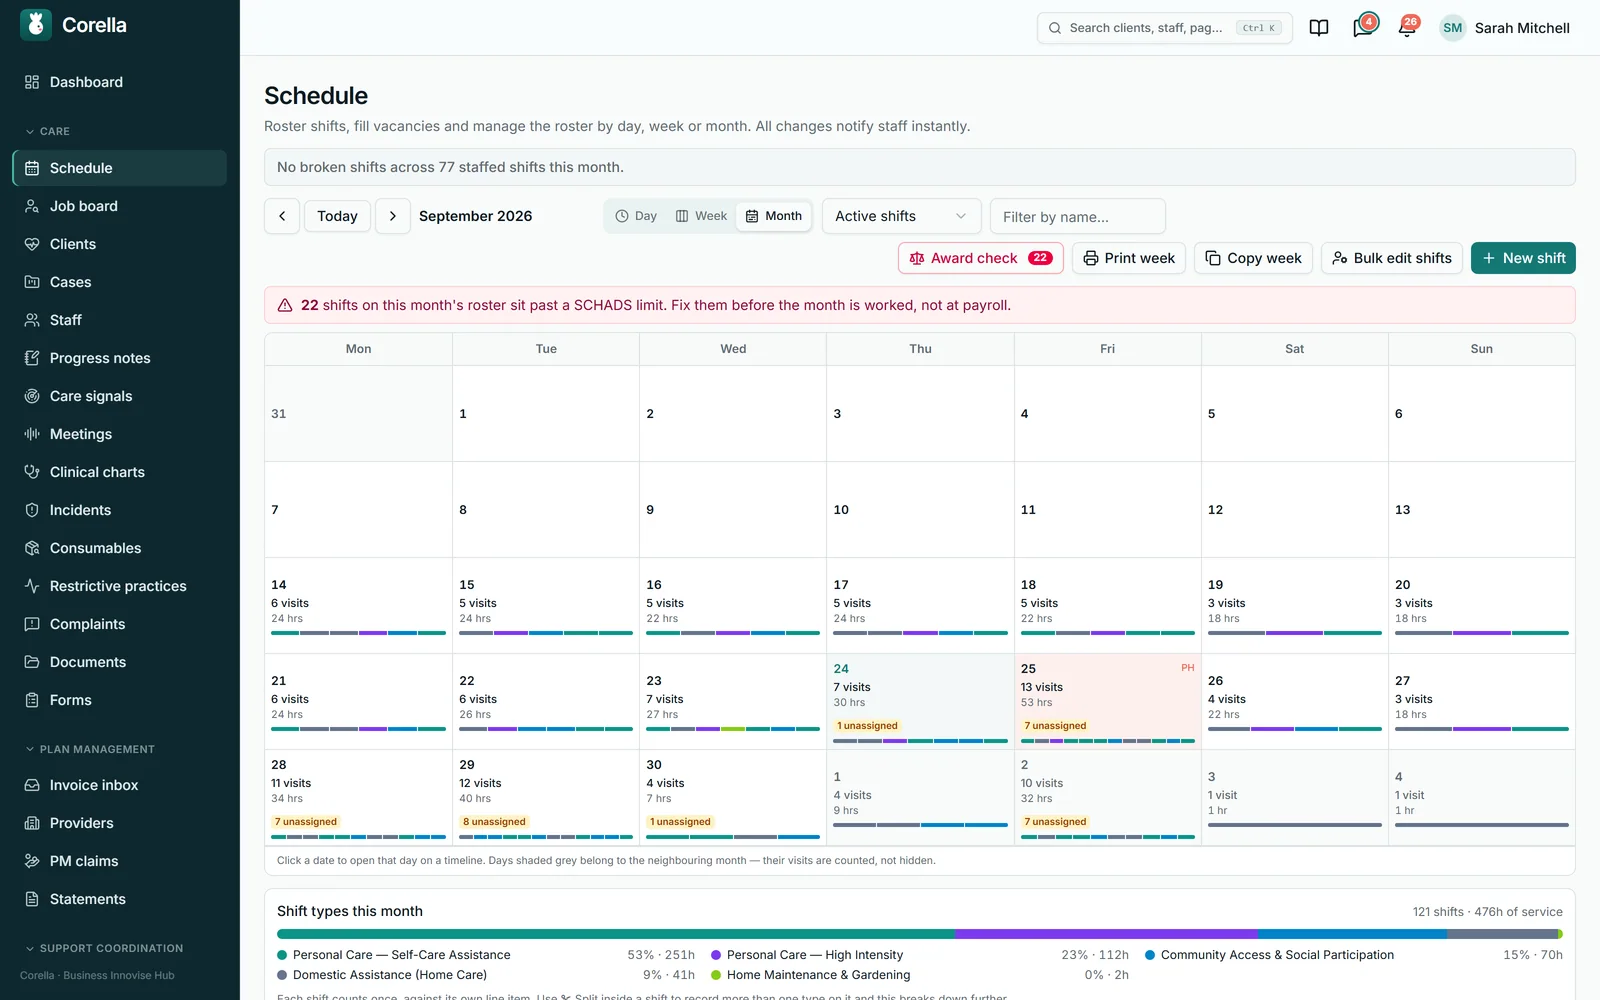Open the messages chat icon
This screenshot has height=1000, width=1600.
click(x=1363, y=27)
